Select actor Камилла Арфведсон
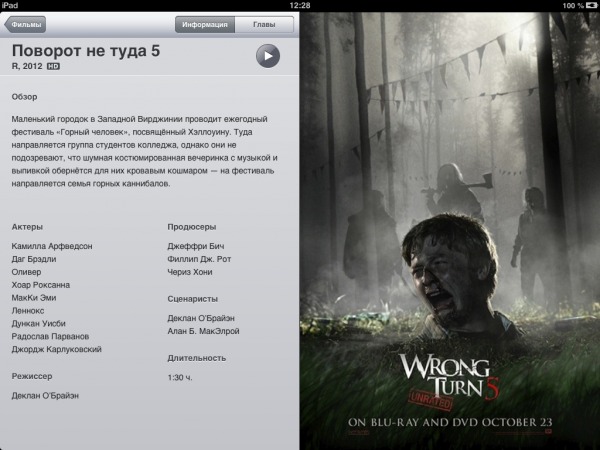This screenshot has height=450, width=600. (x=52, y=246)
